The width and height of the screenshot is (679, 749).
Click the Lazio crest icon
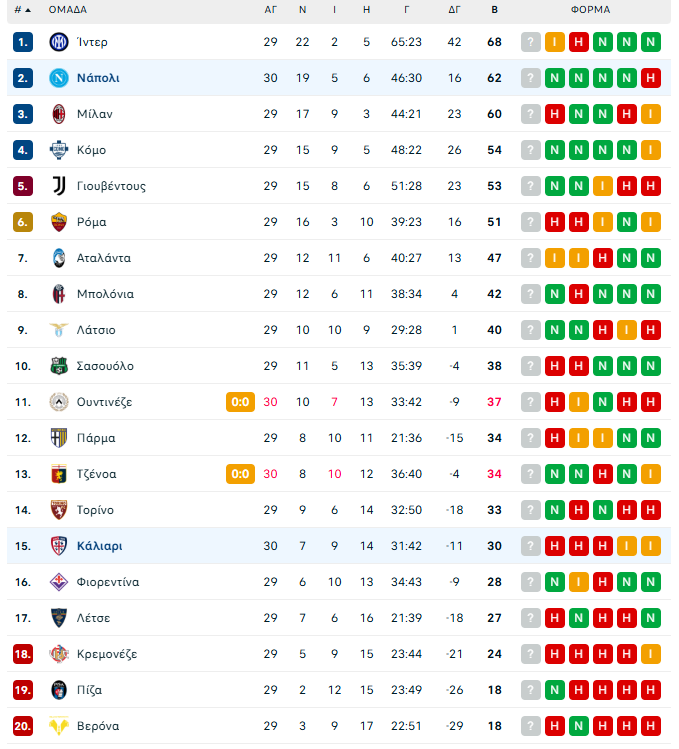pyautogui.click(x=58, y=330)
